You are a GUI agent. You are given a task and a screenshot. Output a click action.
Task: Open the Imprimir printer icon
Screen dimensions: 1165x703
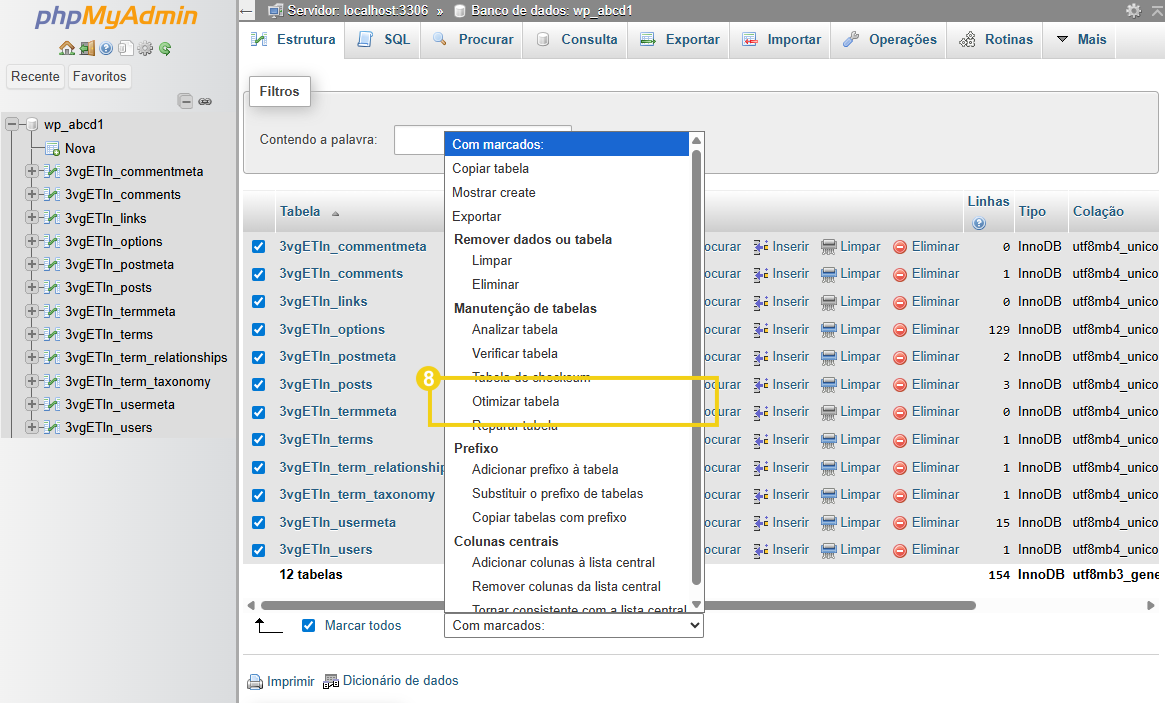255,681
